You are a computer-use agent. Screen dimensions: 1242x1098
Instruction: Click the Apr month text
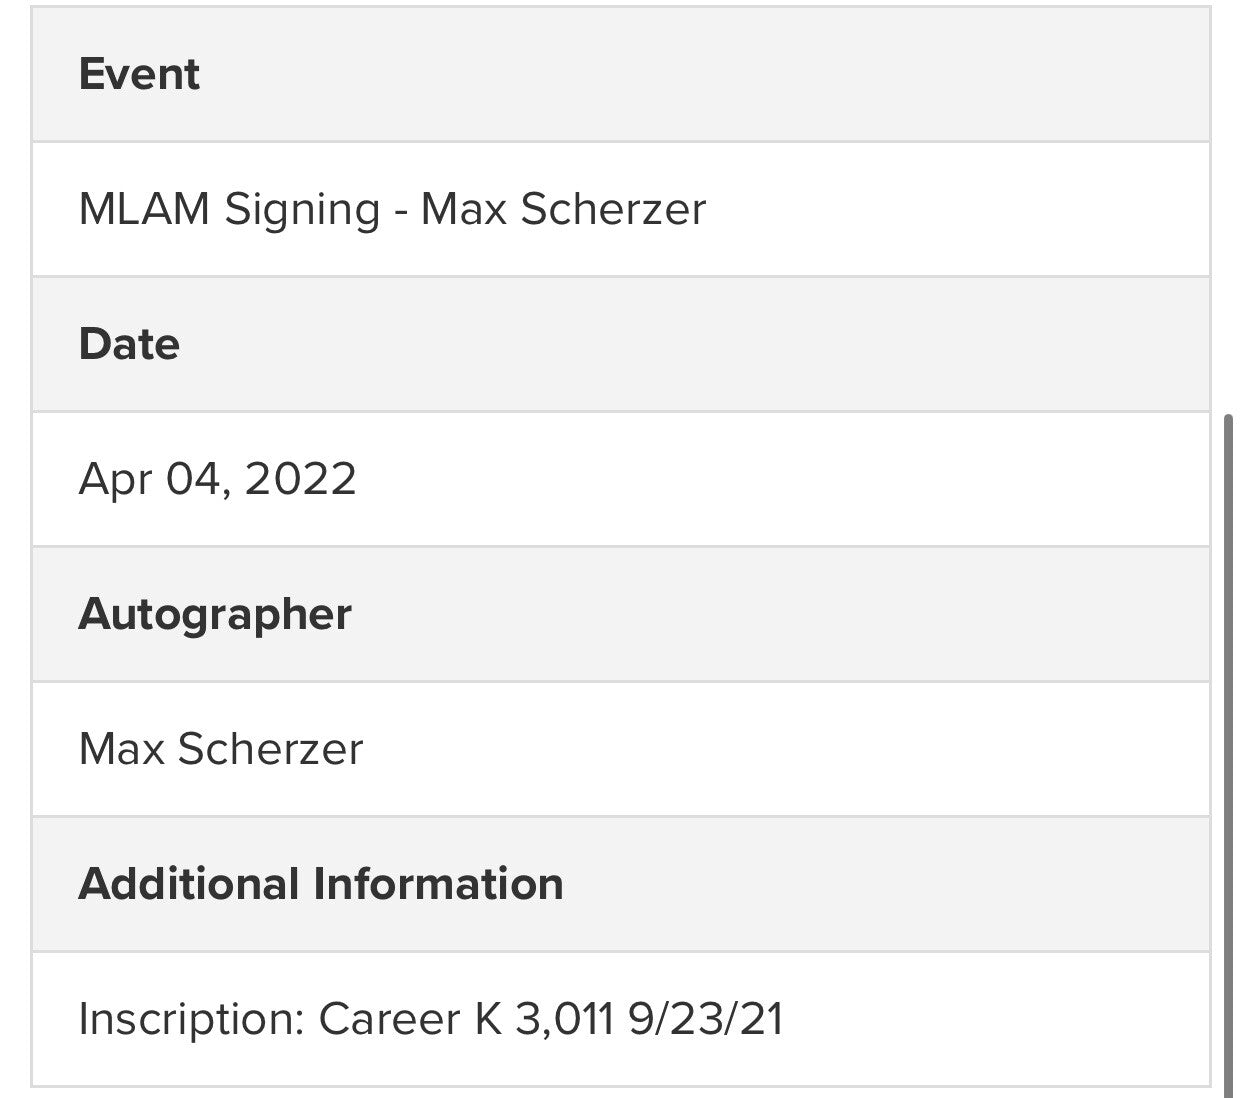click(115, 479)
